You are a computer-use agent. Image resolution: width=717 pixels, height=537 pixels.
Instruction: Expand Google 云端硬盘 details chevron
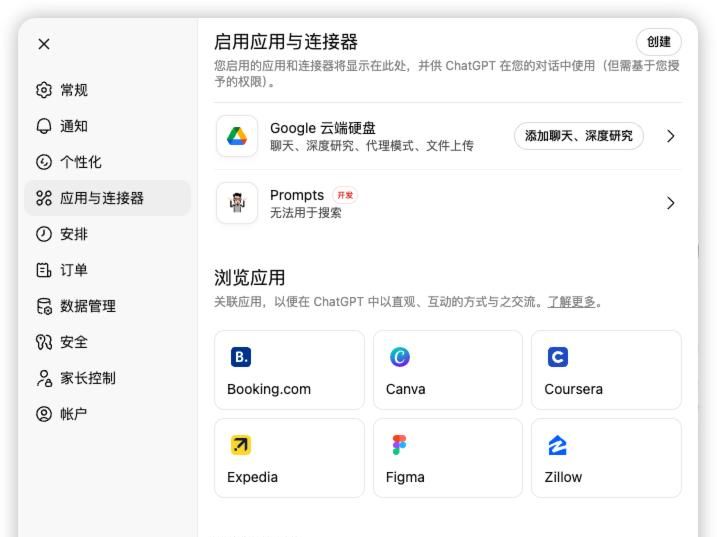click(x=670, y=136)
